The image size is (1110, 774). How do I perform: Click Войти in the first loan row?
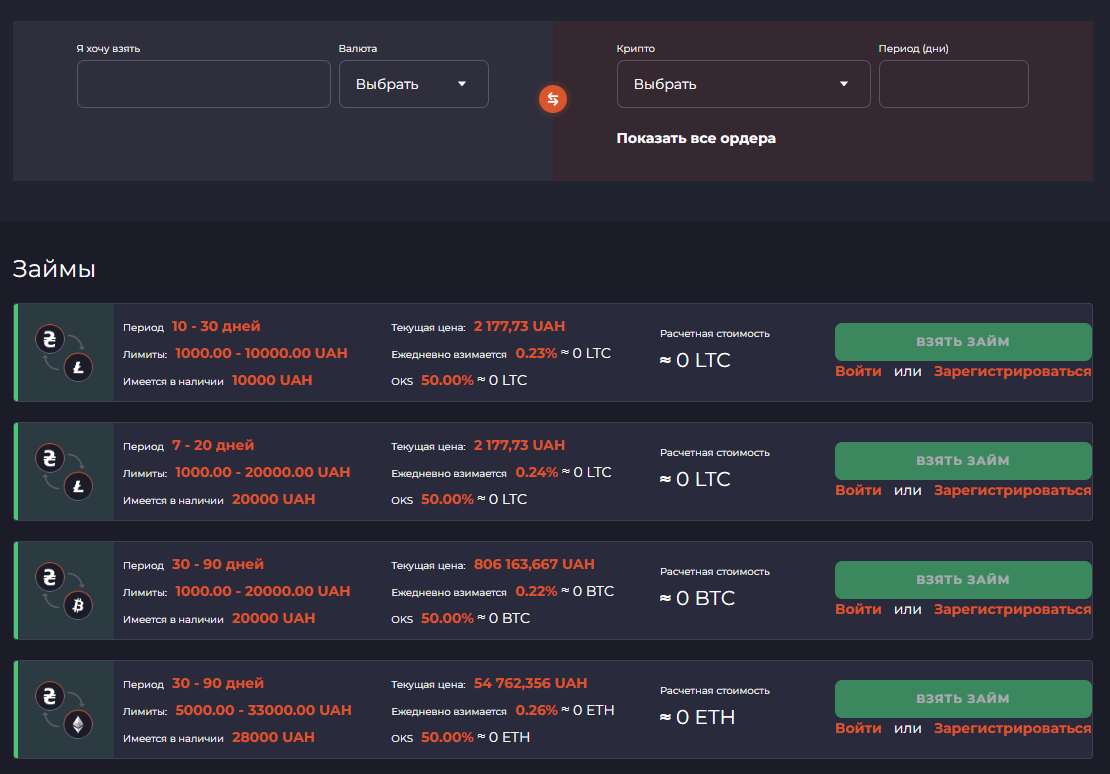click(x=858, y=371)
